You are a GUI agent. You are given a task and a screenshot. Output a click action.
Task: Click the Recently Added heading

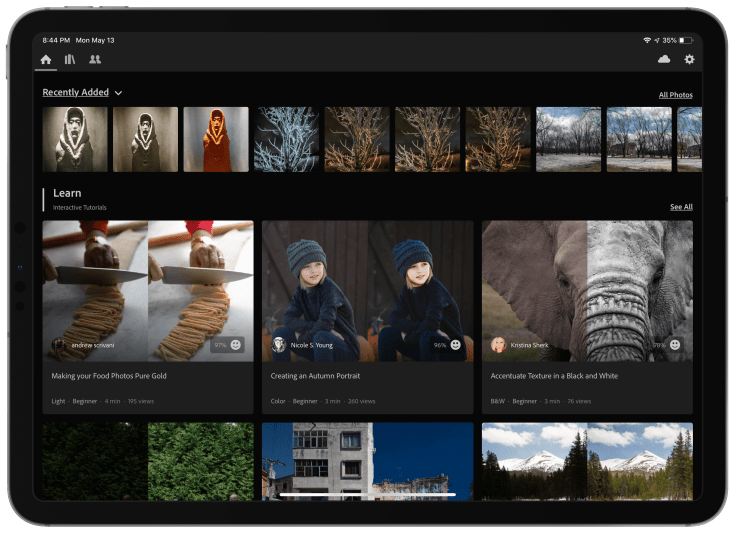click(x=76, y=92)
